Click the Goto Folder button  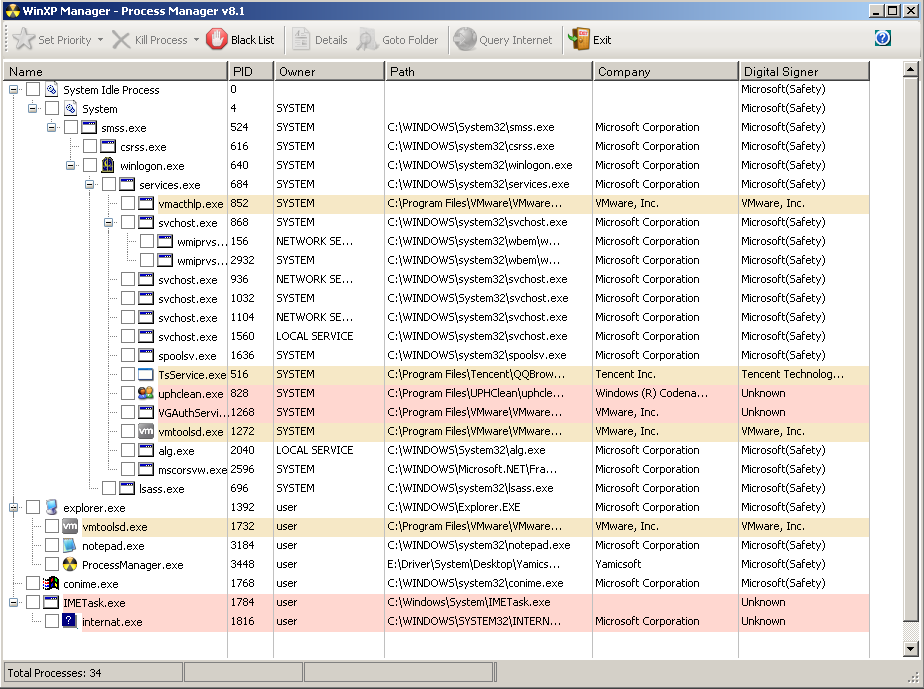click(x=398, y=40)
